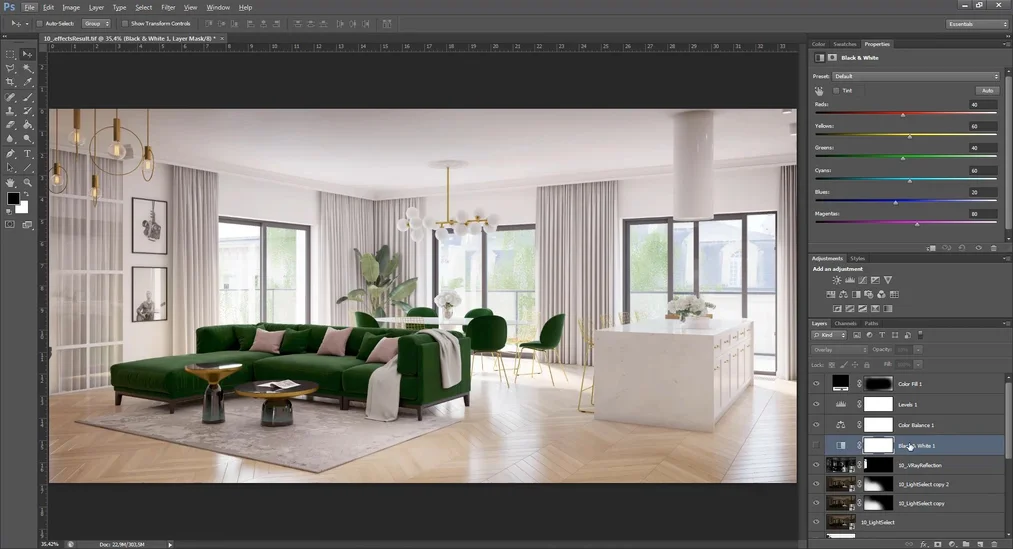Screen dimensions: 1013x549
Task: Open the blending mode Overlay dropdown
Action: click(x=841, y=349)
